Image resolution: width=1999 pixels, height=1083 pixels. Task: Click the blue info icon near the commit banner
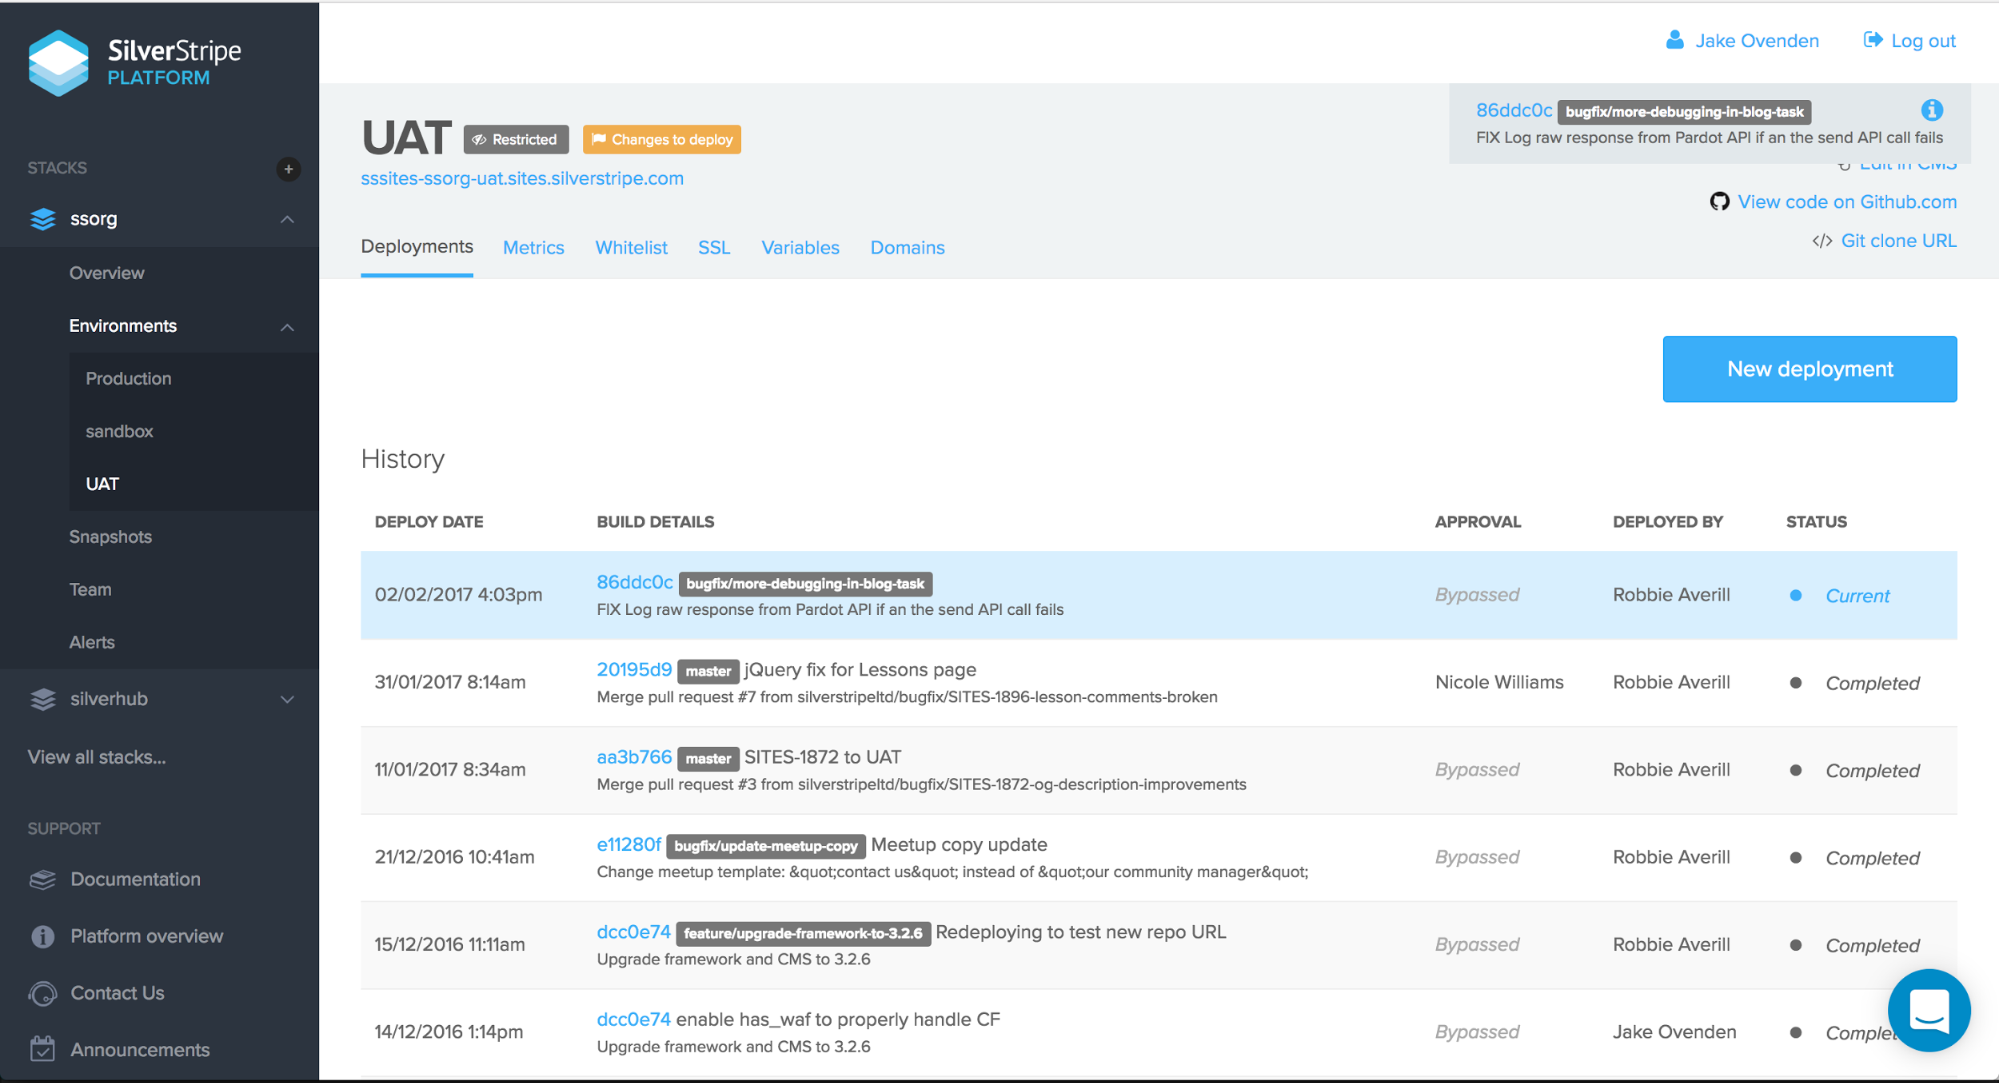point(1932,110)
